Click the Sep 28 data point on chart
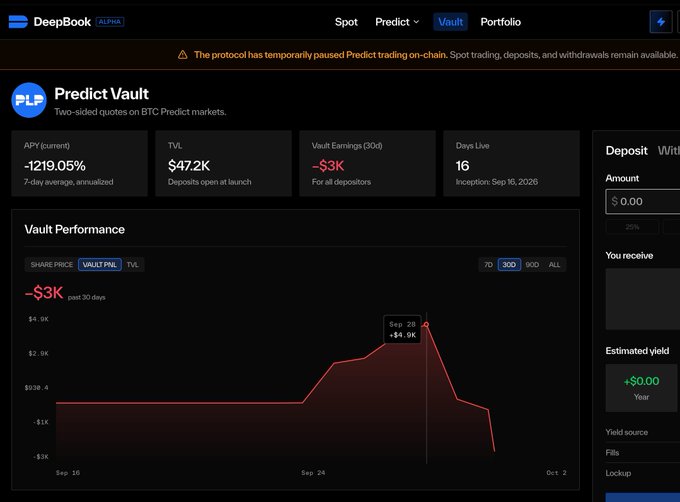Screen dimensions: 680x502 coord(426,324)
